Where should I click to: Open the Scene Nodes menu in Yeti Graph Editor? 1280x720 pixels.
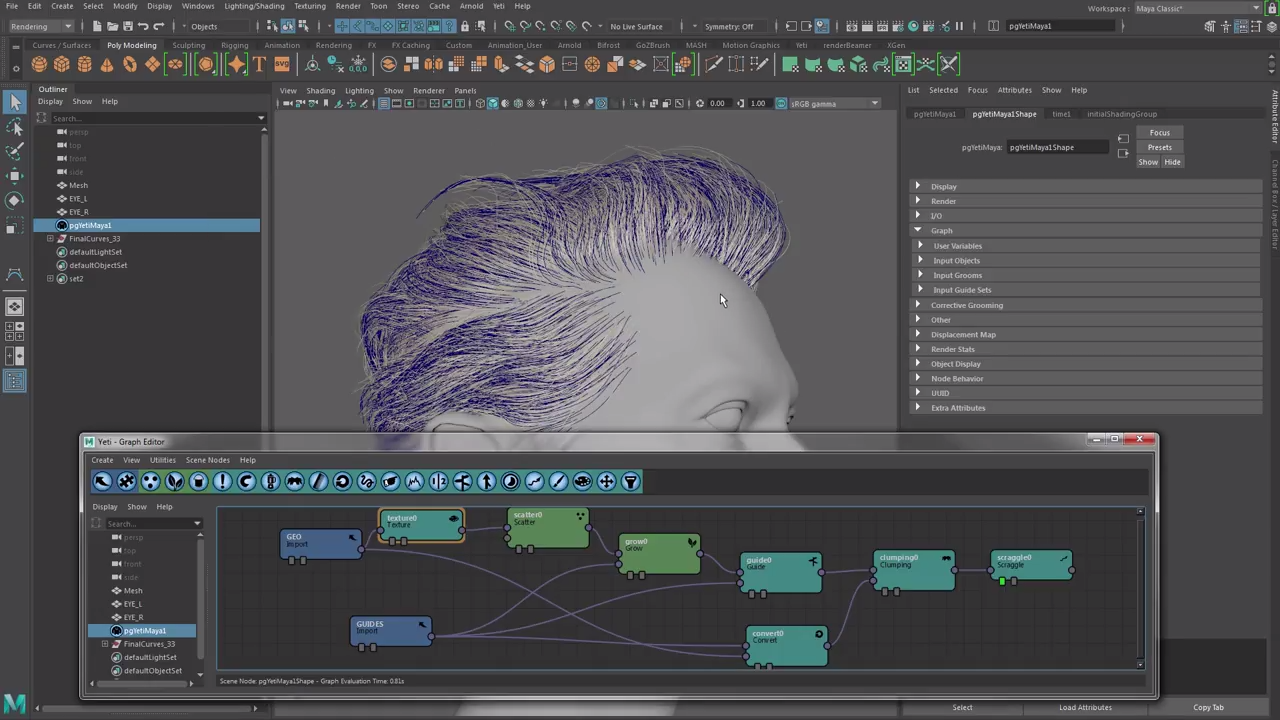(207, 460)
